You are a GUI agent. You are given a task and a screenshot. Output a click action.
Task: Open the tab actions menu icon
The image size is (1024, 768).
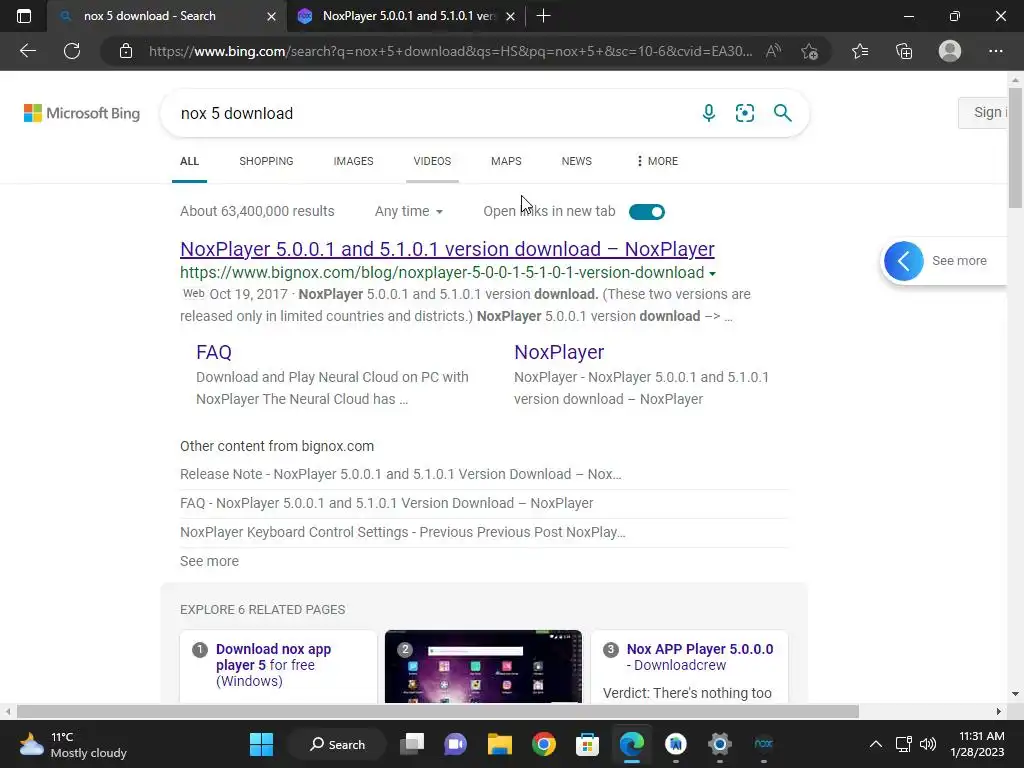pyautogui.click(x=24, y=16)
